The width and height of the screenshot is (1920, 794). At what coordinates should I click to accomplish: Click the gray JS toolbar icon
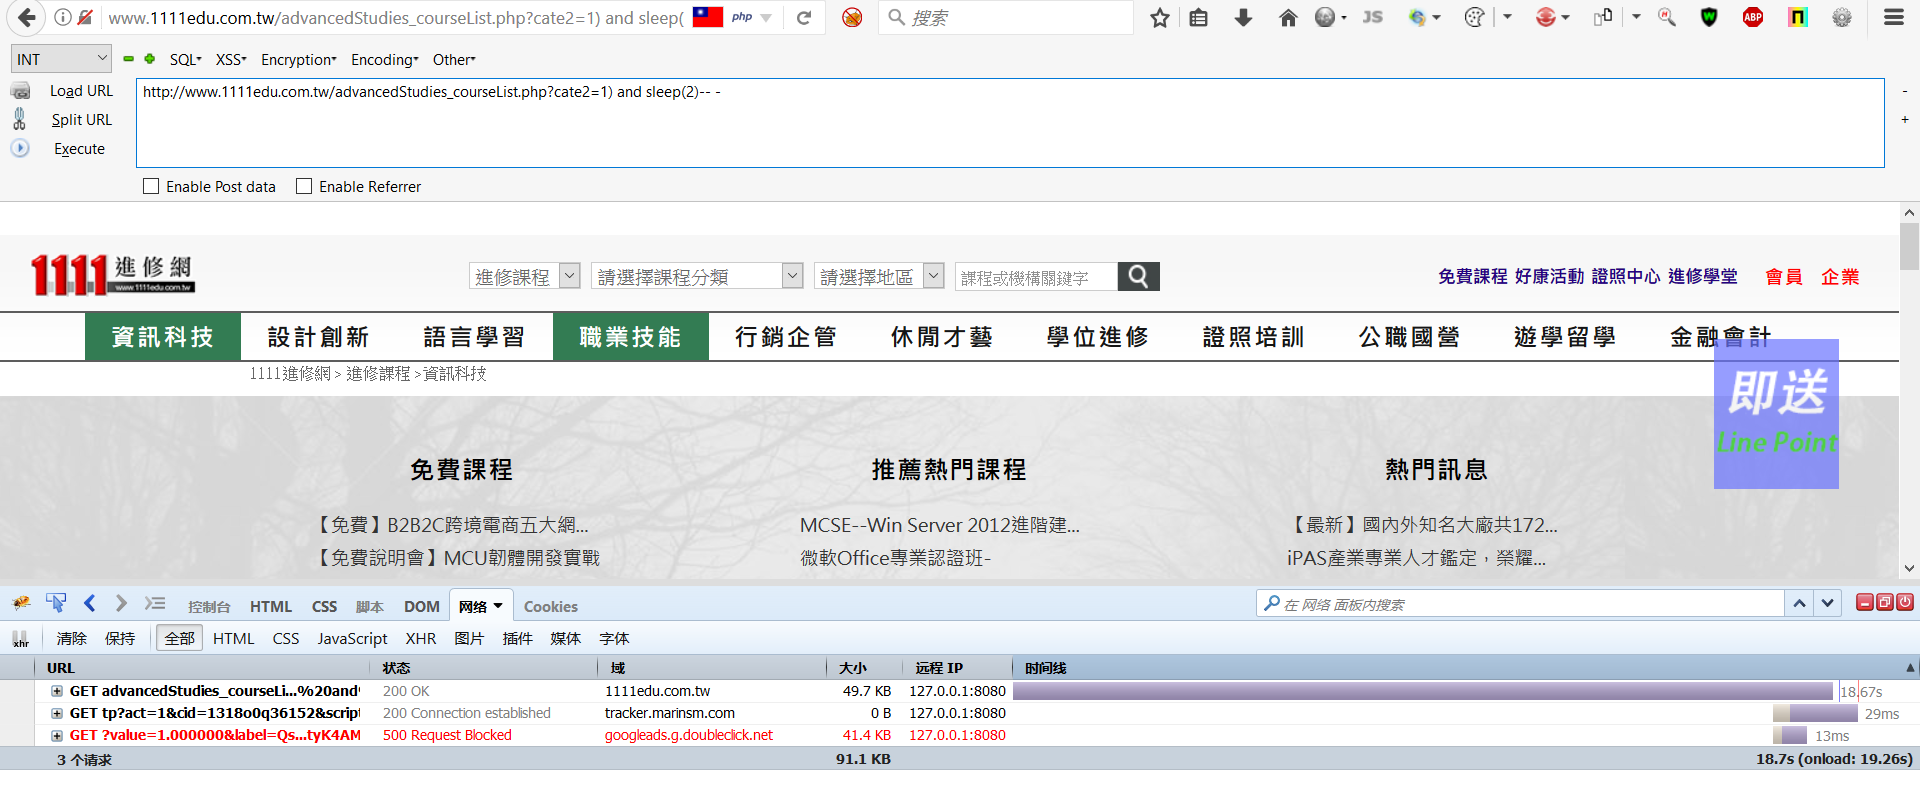pyautogui.click(x=1372, y=17)
